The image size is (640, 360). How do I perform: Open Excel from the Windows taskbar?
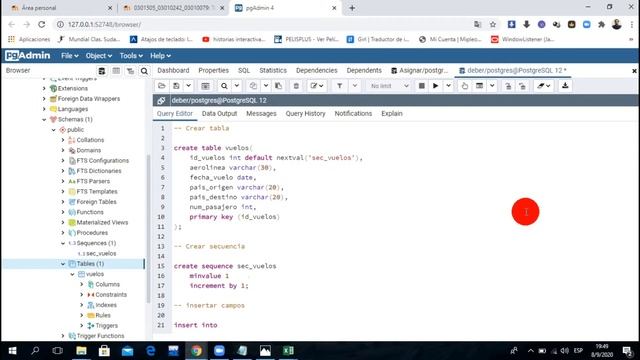coord(288,351)
